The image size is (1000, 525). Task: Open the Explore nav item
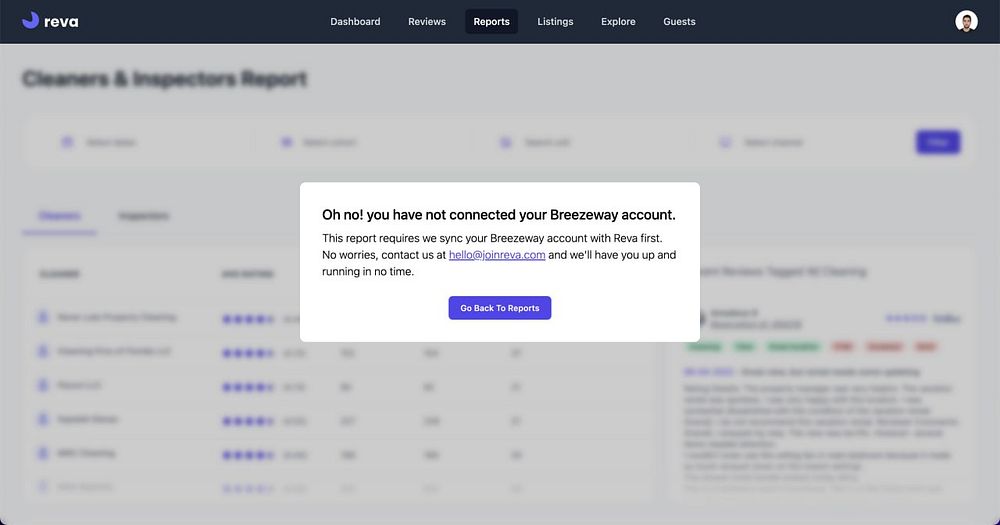618,22
